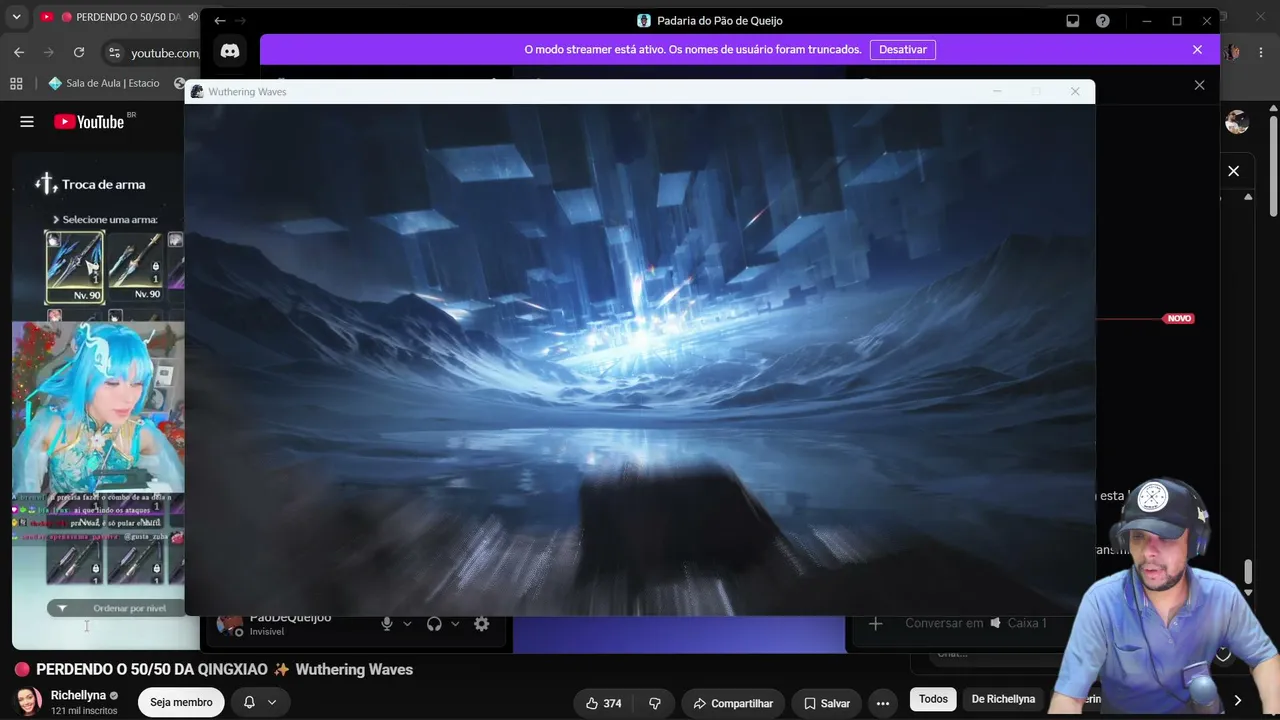Click the video title PERDENDO O 50/50 DA QINGXIAO
The image size is (1280, 720).
tap(224, 669)
